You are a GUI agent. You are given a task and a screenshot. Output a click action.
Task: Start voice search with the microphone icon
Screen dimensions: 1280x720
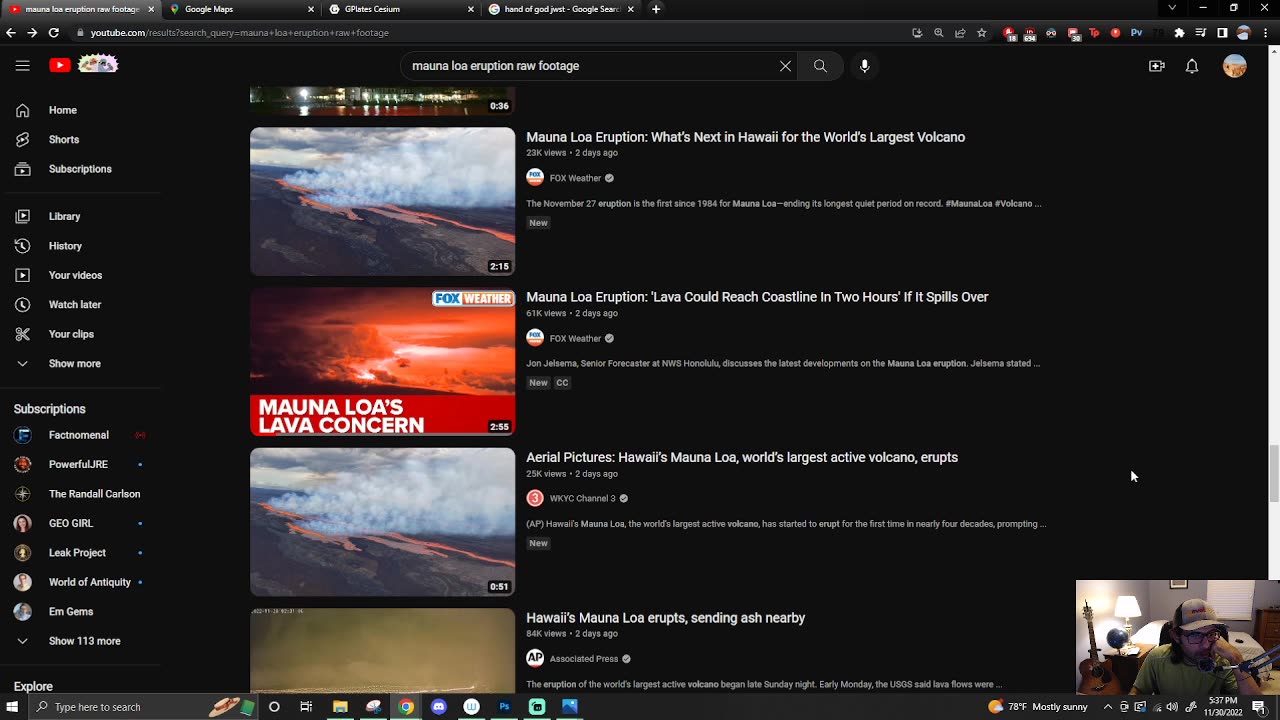(x=865, y=66)
